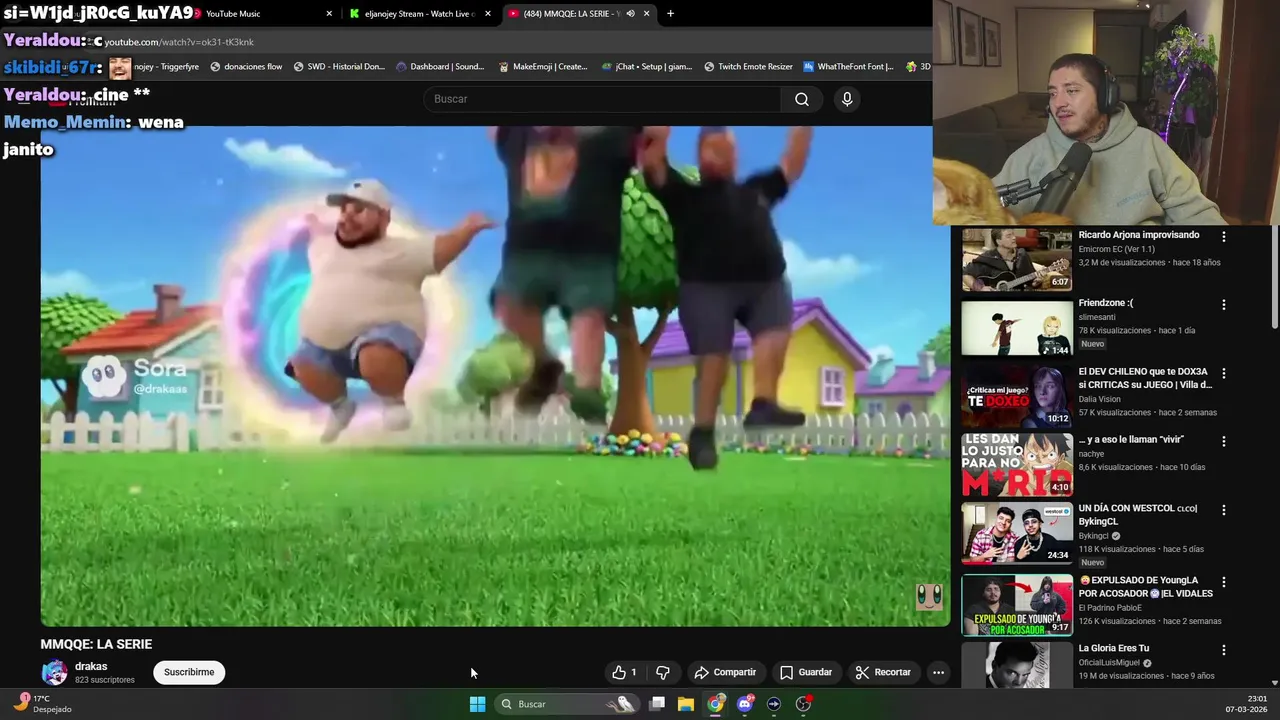Click the Compartir share button

pyautogui.click(x=725, y=672)
